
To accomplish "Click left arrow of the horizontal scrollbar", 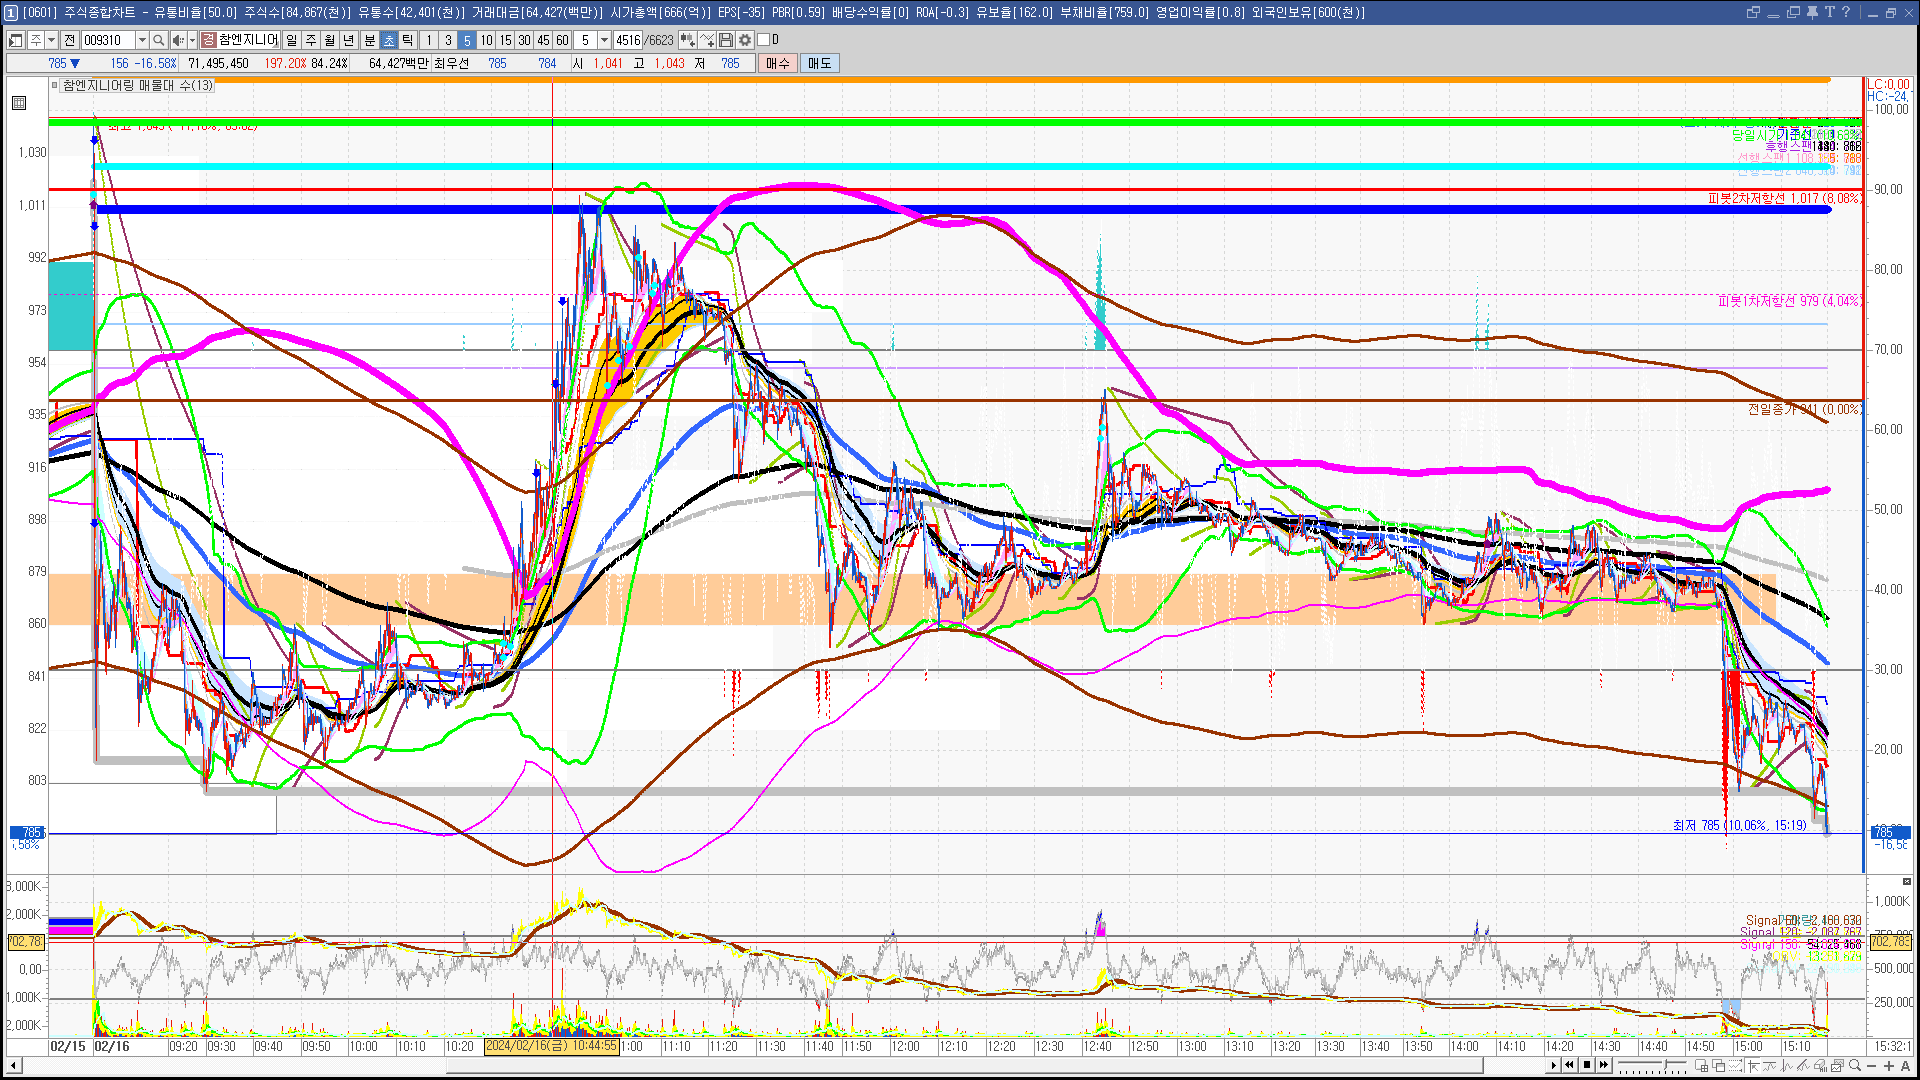I will coord(13,1065).
